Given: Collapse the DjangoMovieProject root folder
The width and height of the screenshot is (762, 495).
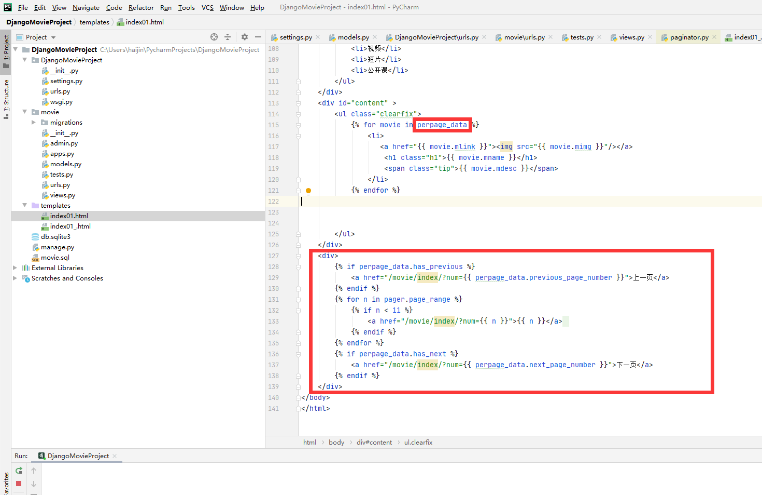Looking at the screenshot, I should [16, 50].
